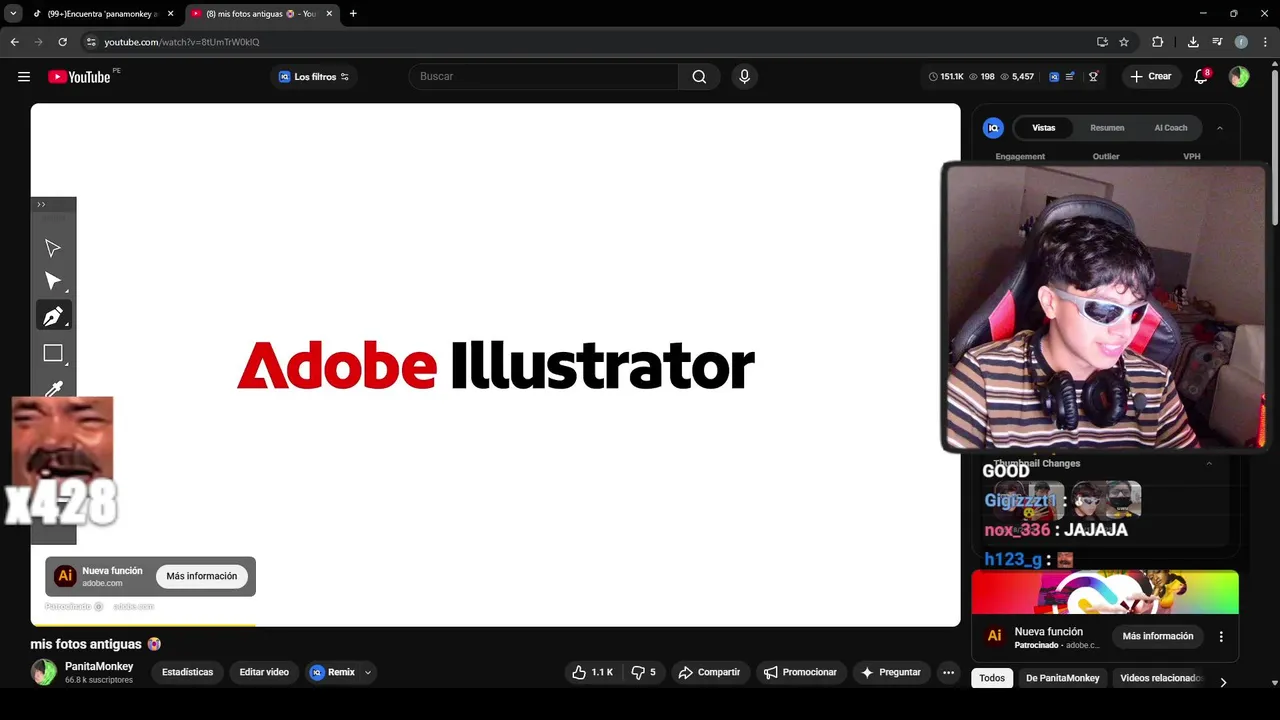Collapse the Thumbnail Changes section
Image resolution: width=1280 pixels, height=720 pixels.
pos(1209,463)
